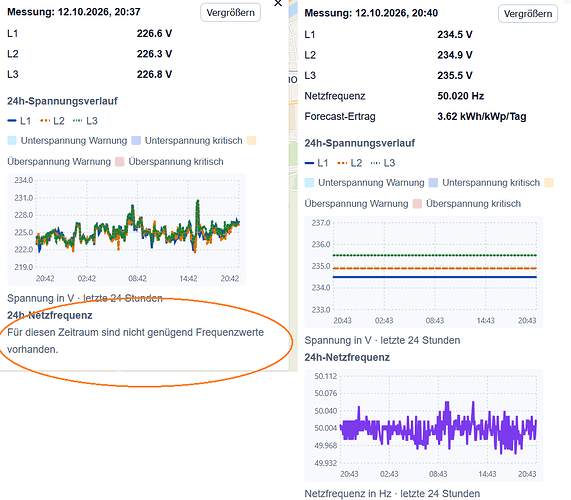Select the Netzfrequenz value 50.020 Hz
Viewport: 571px width, 500px height.
461,96
